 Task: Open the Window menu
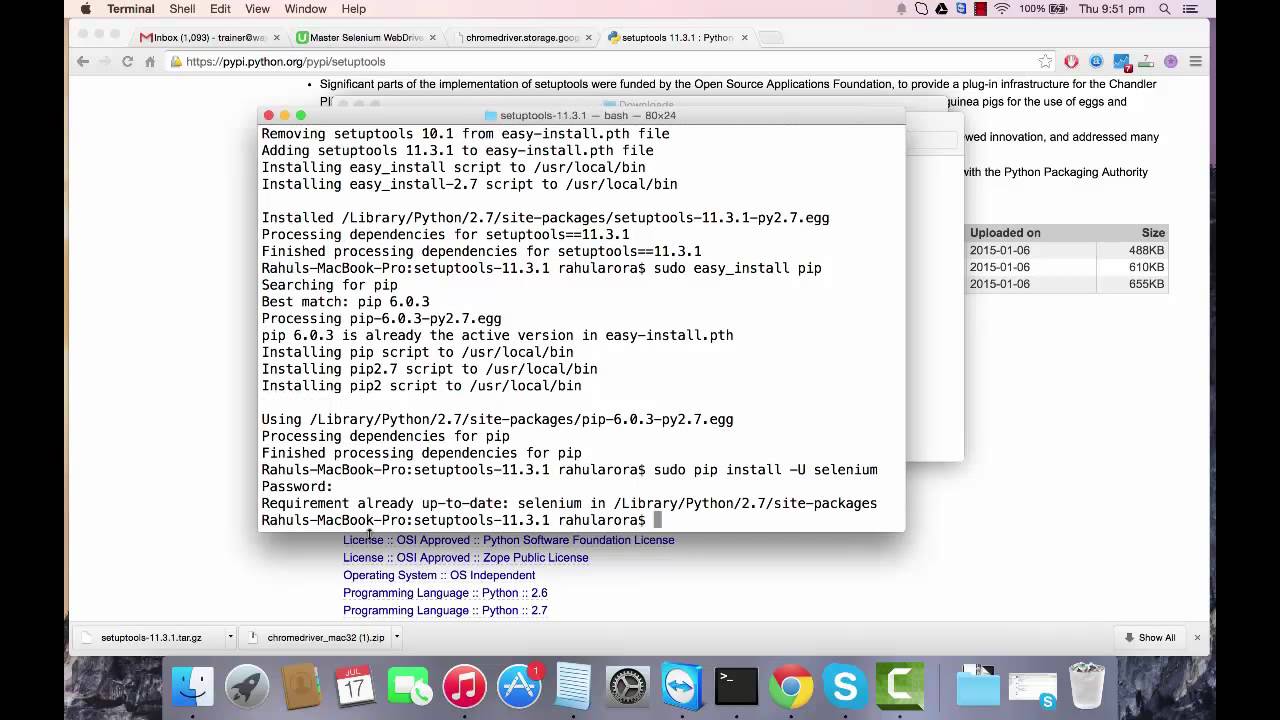(x=305, y=9)
